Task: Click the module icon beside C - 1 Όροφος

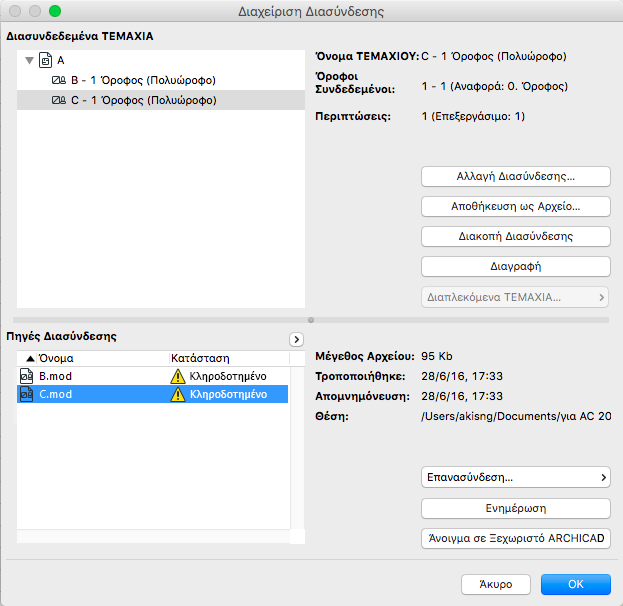Action: click(x=58, y=100)
